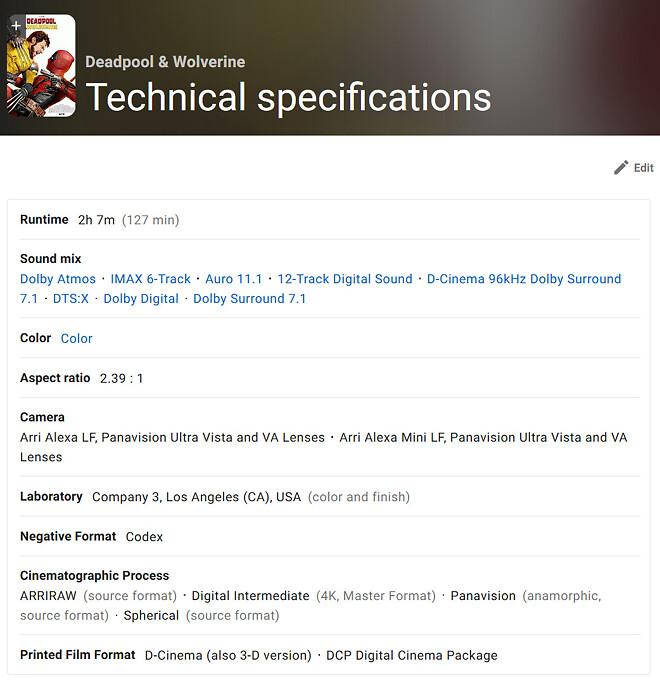Image resolution: width=660 pixels, height=685 pixels.
Task: Open the Dolby Atmos sound mix link
Action: pos(58,279)
